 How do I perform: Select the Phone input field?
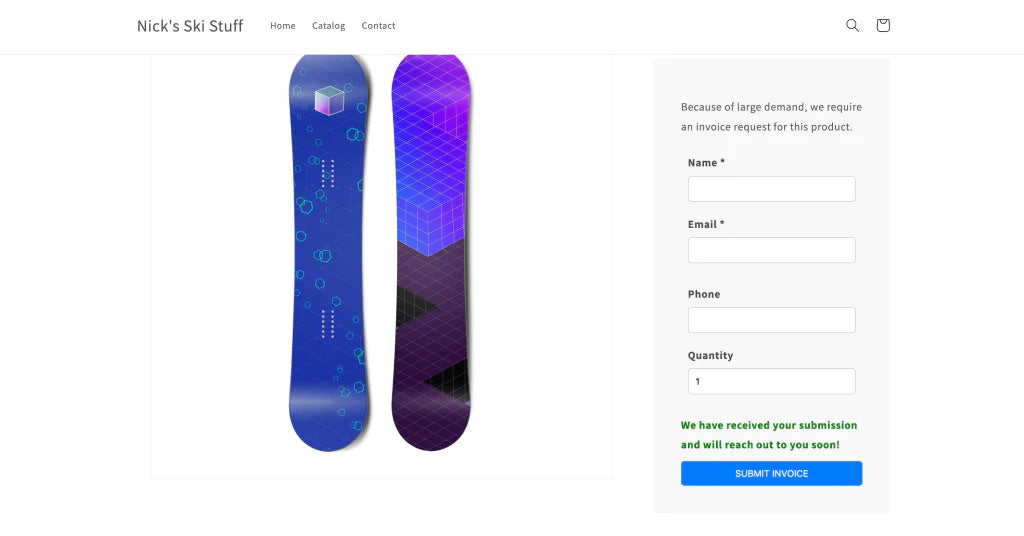coord(771,320)
